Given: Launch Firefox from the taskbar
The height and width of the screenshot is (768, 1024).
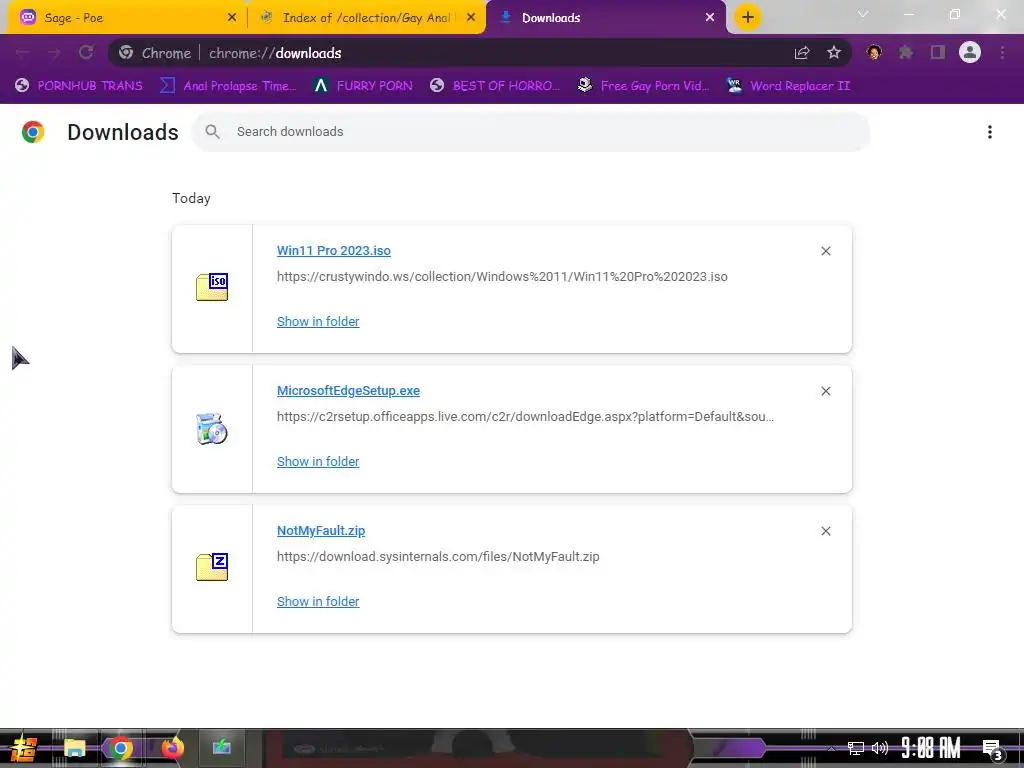Looking at the screenshot, I should pyautogui.click(x=172, y=748).
